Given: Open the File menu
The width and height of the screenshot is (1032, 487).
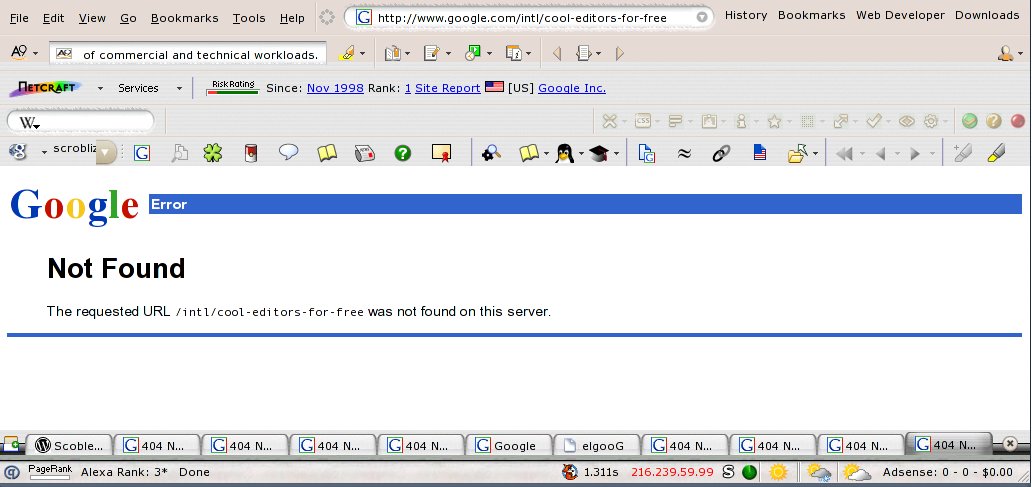Looking at the screenshot, I should pyautogui.click(x=19, y=18).
